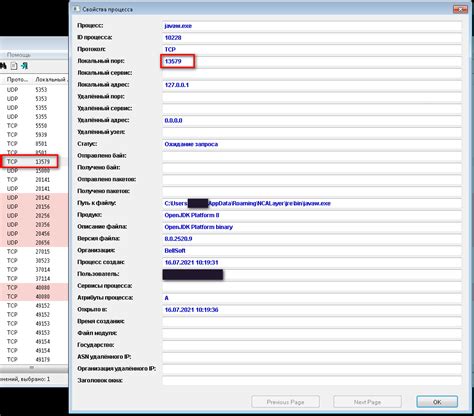Select the TCP 30523 row
Screen dimensions: 474x416
pyautogui.click(x=34, y=261)
